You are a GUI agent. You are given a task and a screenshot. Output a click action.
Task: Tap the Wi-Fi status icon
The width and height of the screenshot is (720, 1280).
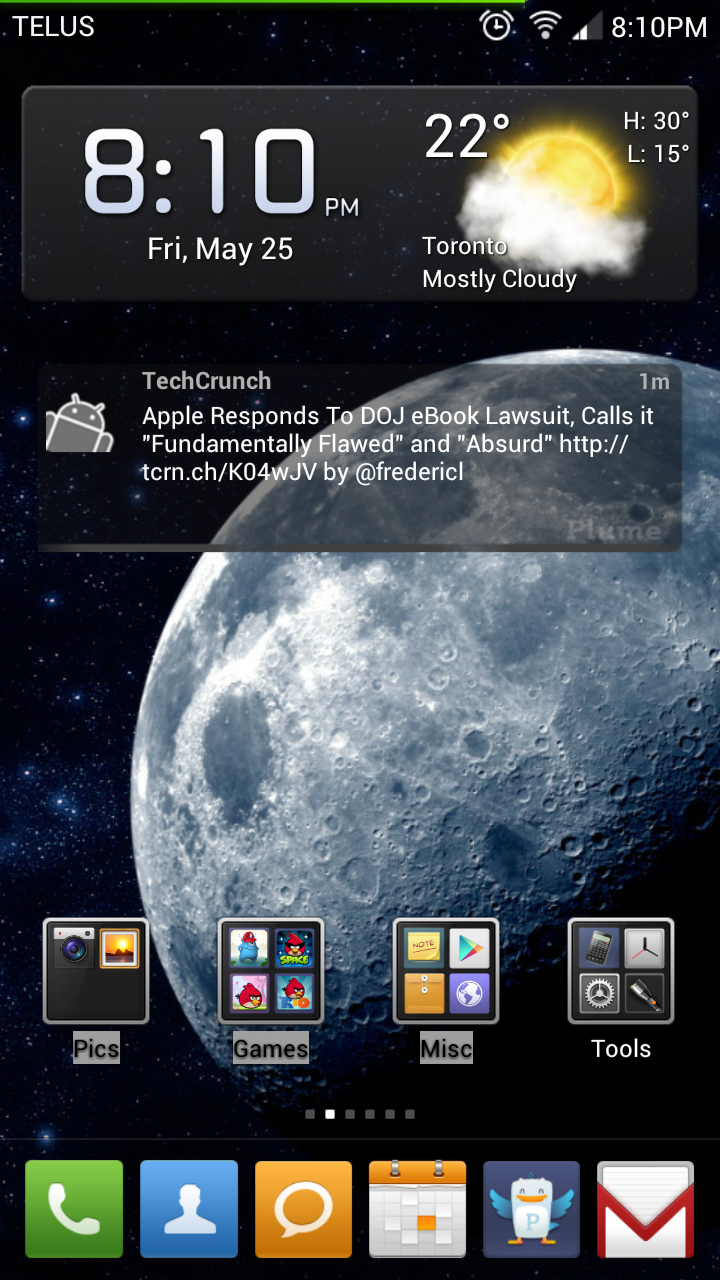(545, 25)
